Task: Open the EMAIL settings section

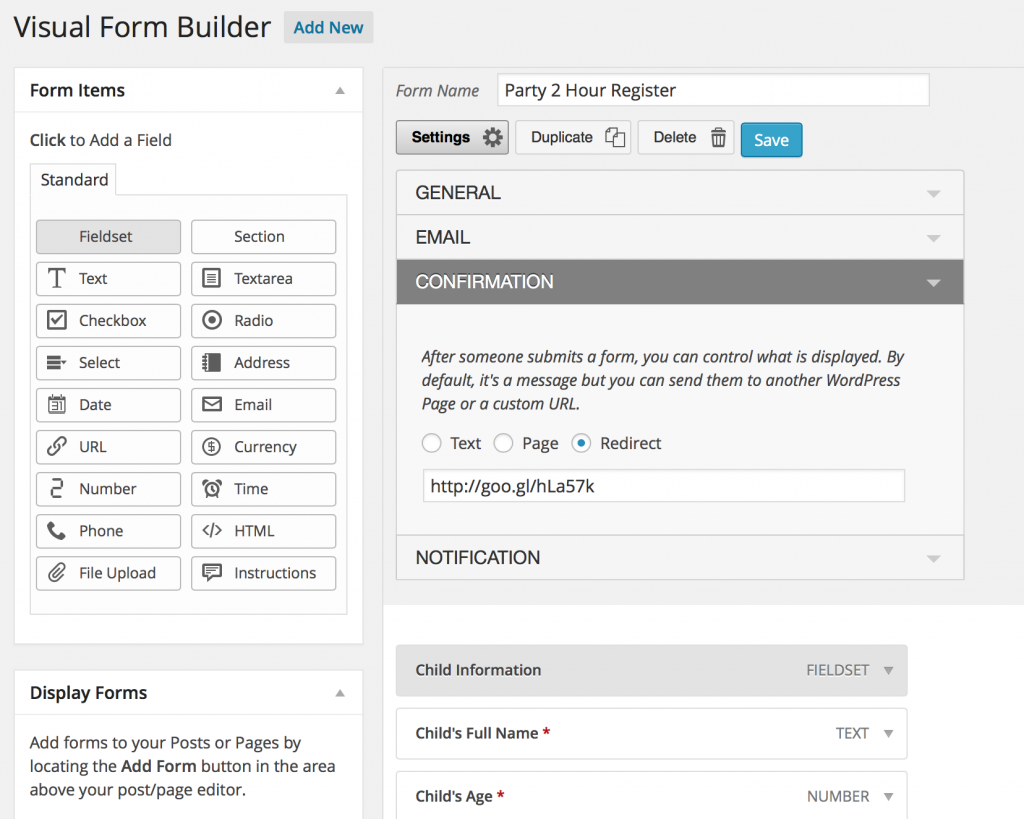Action: point(680,238)
